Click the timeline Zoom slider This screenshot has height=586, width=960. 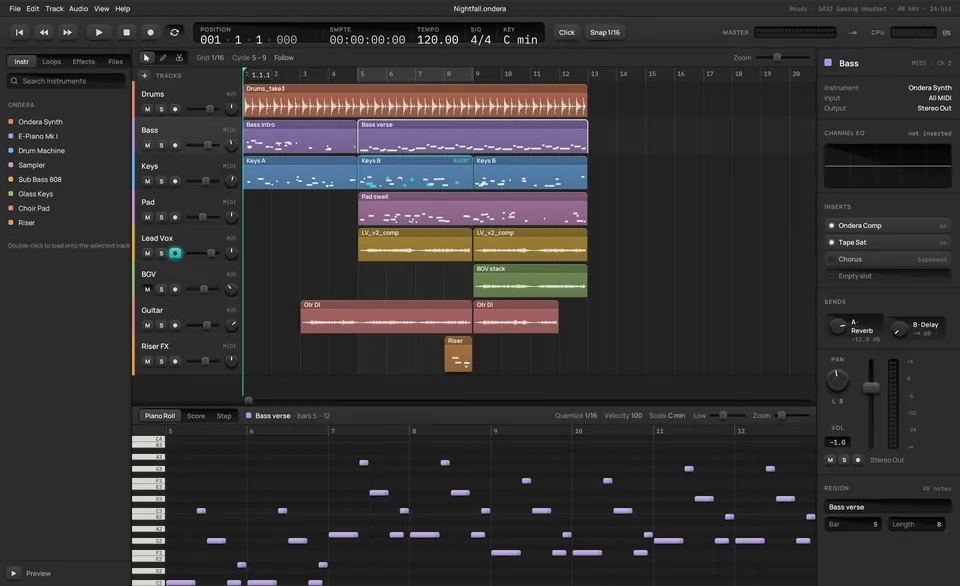(783, 57)
